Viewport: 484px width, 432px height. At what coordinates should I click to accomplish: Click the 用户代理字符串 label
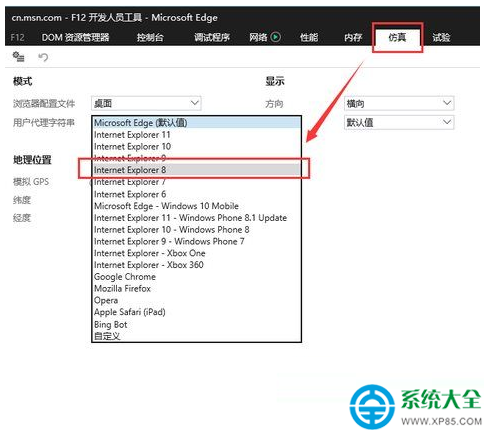[43, 123]
